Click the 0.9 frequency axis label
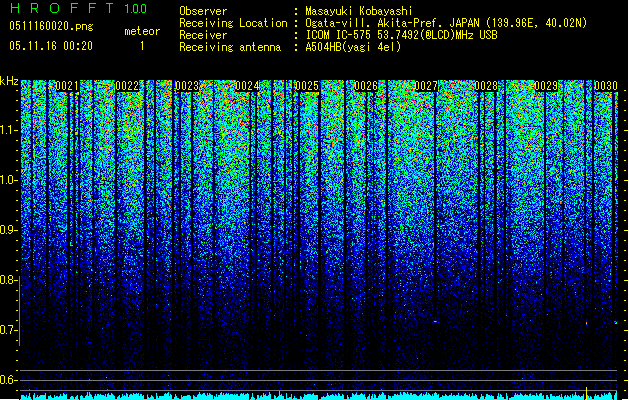The width and height of the screenshot is (629, 400). (x=8, y=230)
